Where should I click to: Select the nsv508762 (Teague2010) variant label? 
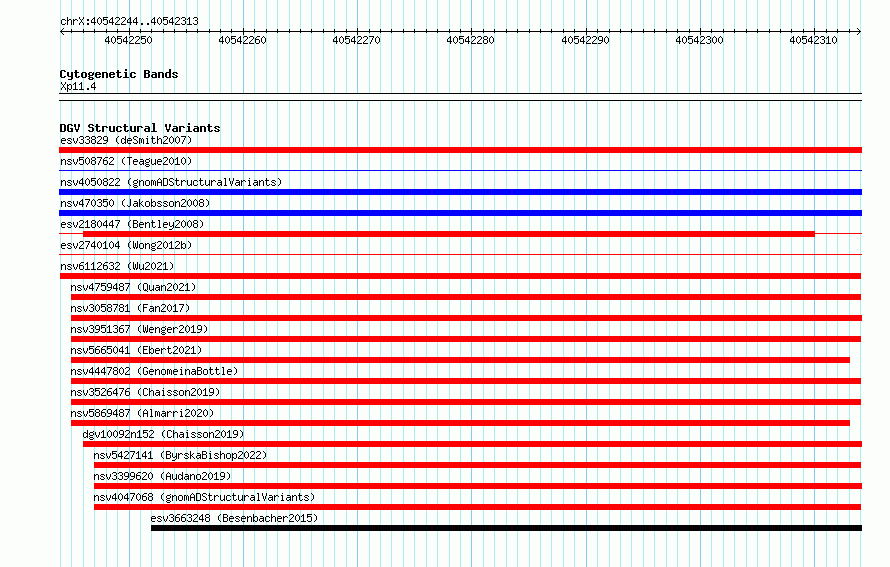tap(126, 161)
